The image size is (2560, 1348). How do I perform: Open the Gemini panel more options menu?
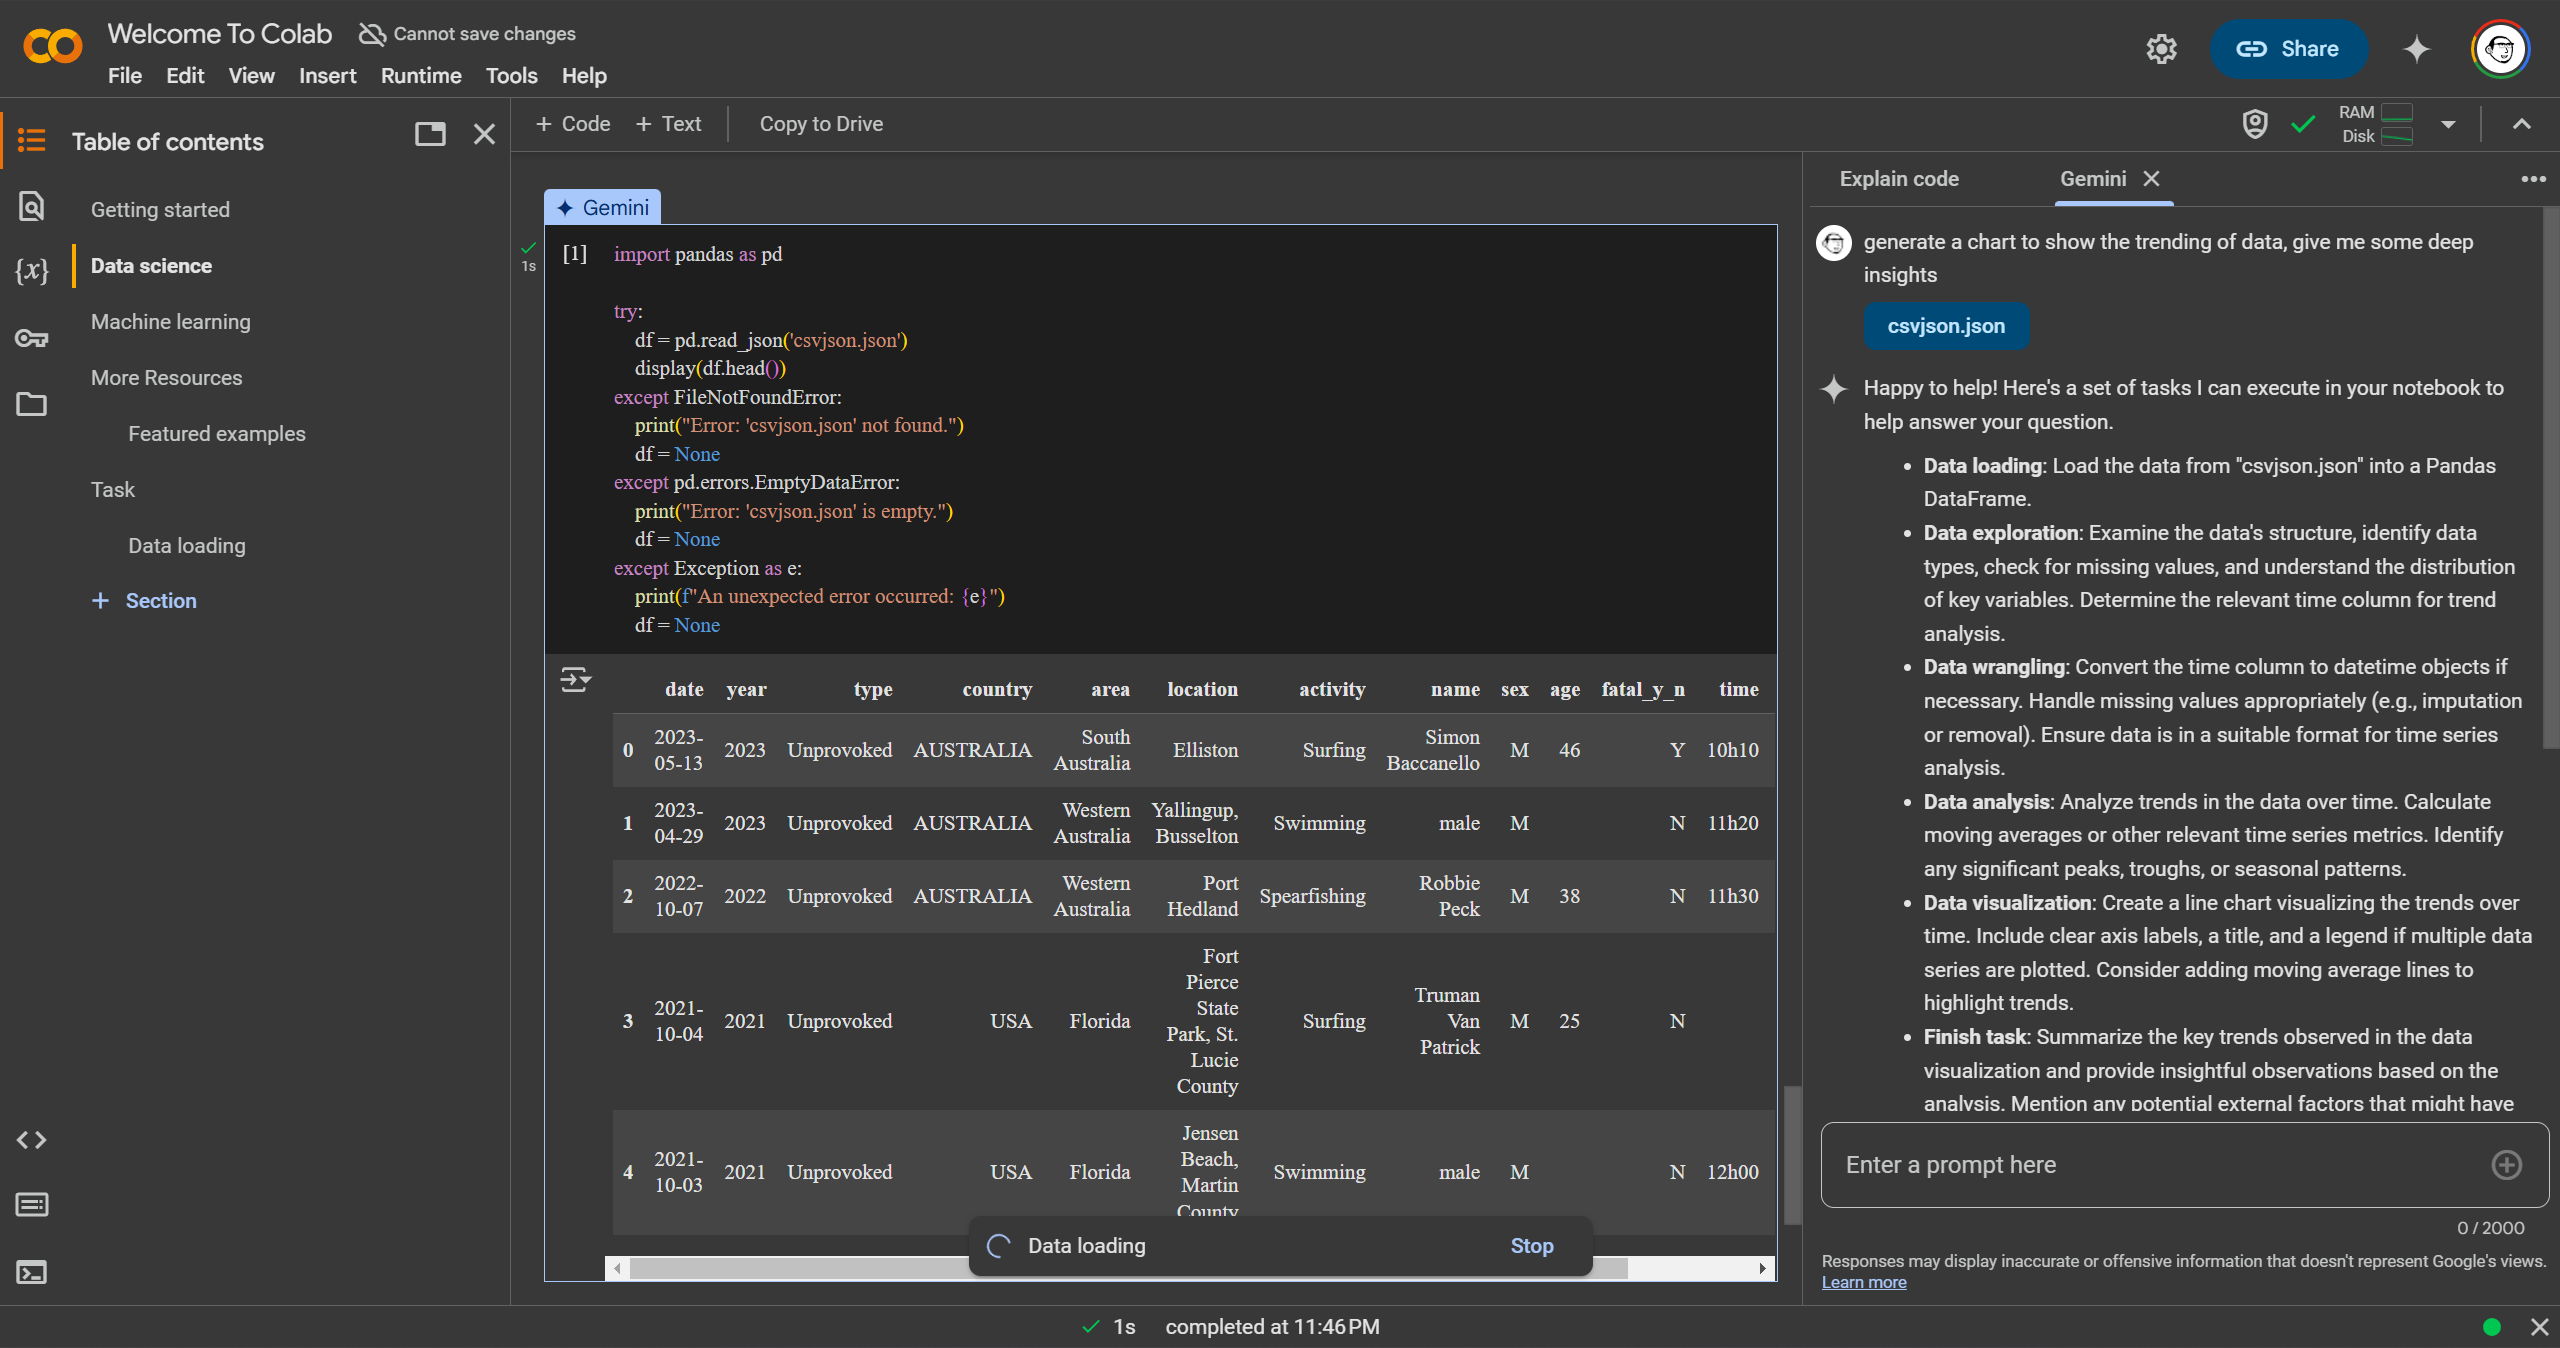2533,179
